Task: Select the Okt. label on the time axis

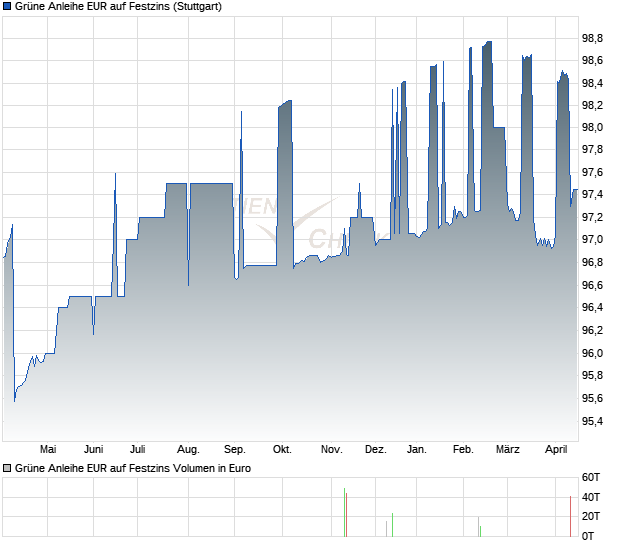Action: pyautogui.click(x=282, y=449)
